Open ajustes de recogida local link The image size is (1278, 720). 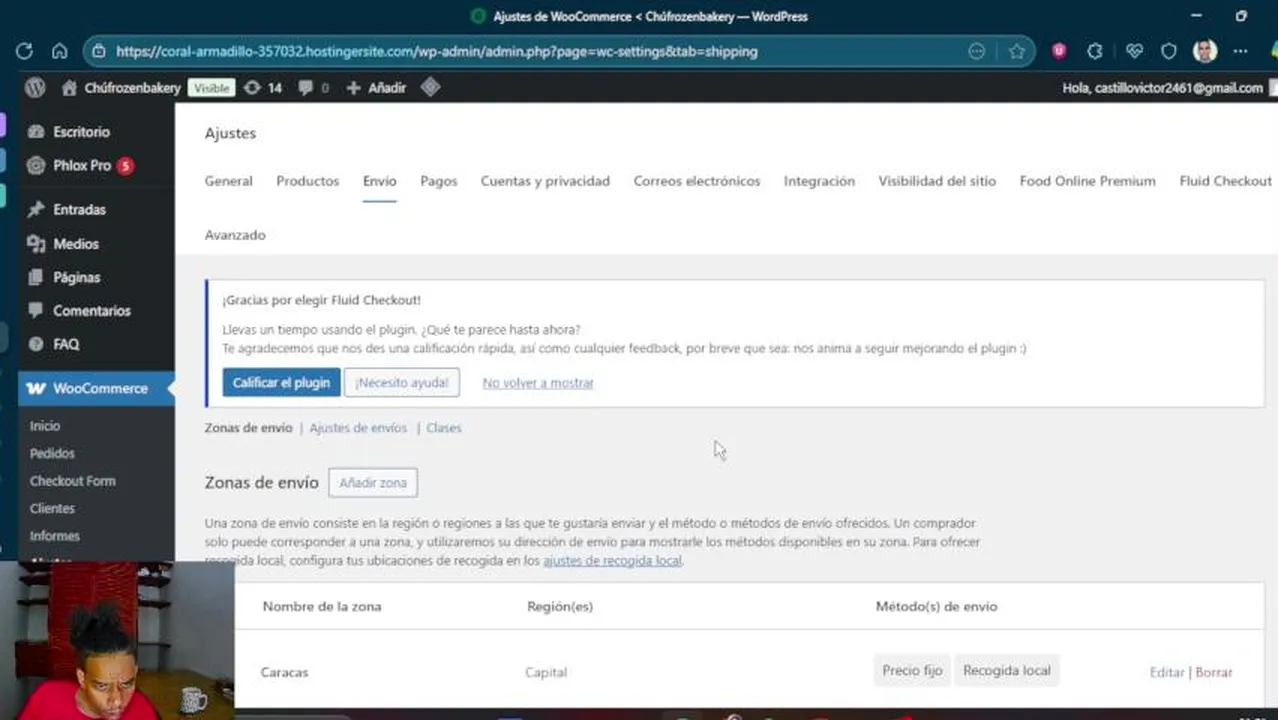click(612, 561)
